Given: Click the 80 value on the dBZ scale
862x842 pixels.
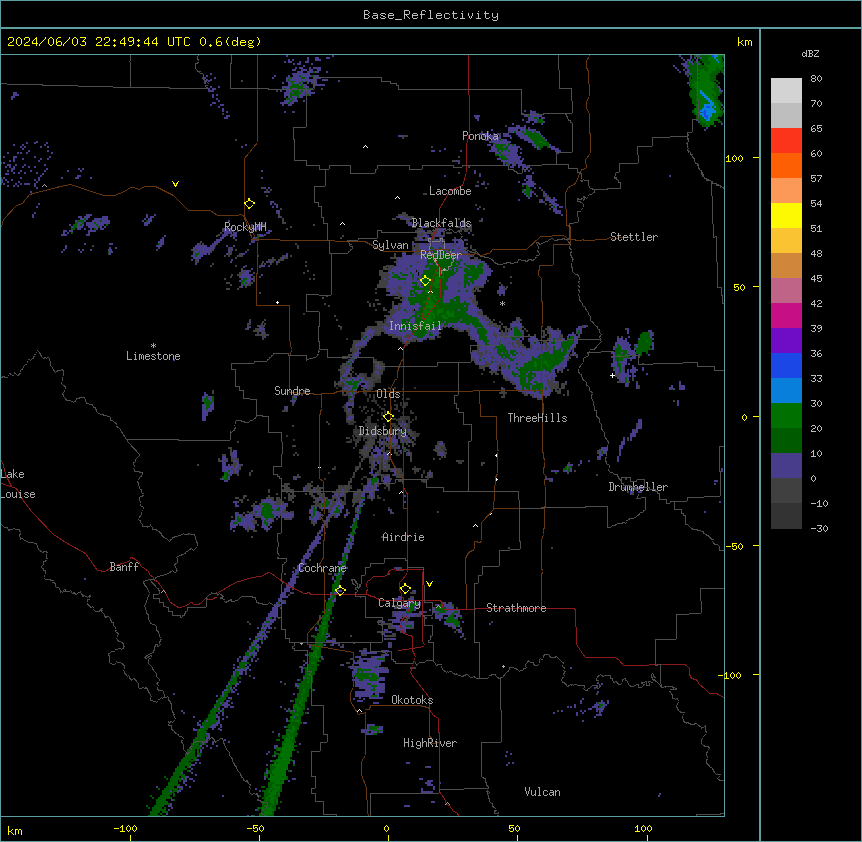Looking at the screenshot, I should tap(816, 79).
